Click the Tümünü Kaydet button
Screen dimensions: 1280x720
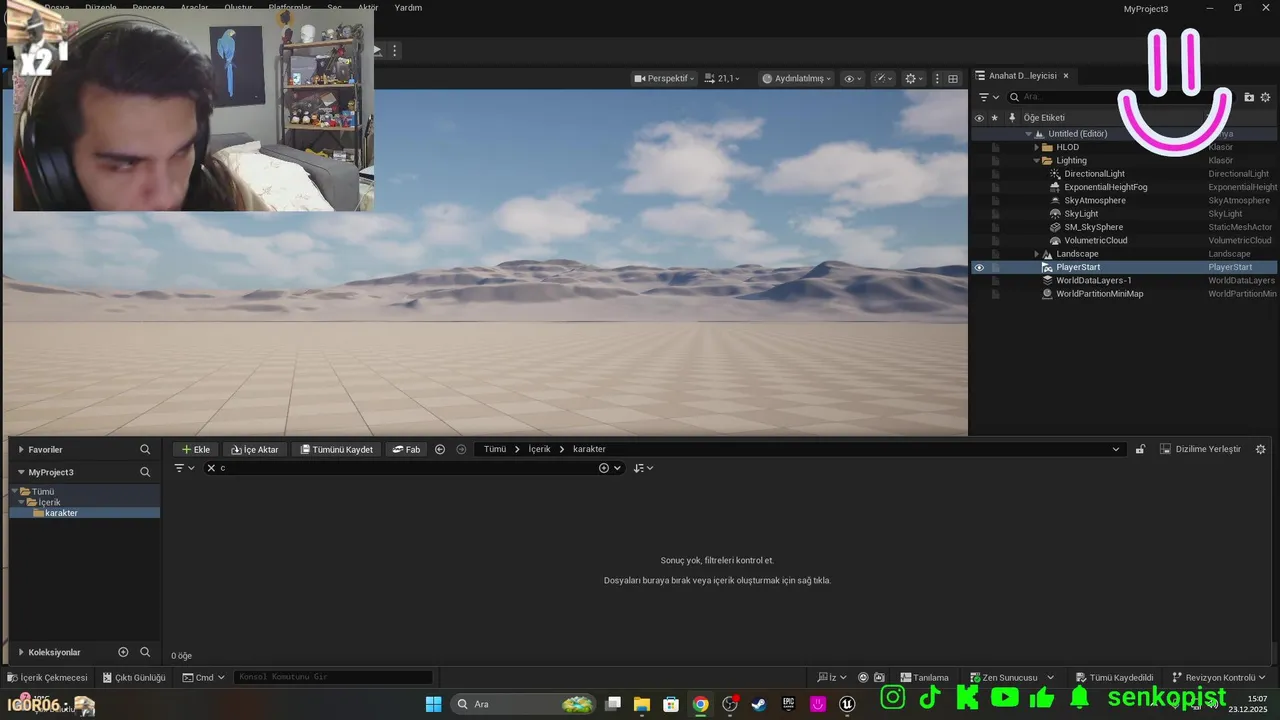(x=336, y=450)
